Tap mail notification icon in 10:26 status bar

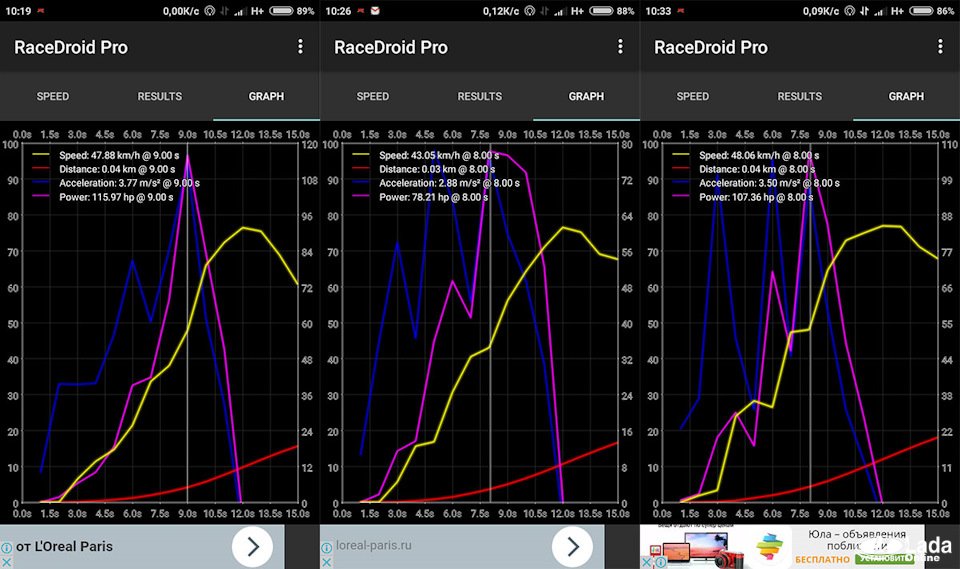pyautogui.click(x=375, y=10)
